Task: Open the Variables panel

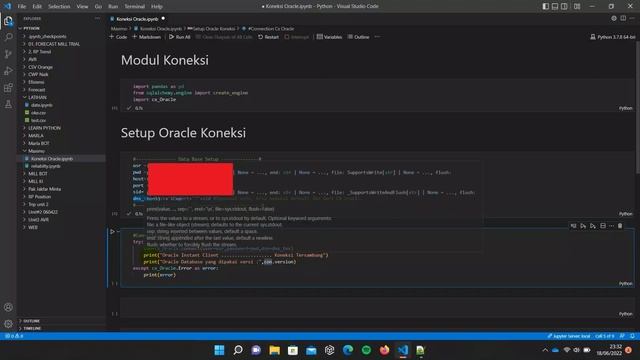Action: point(329,37)
